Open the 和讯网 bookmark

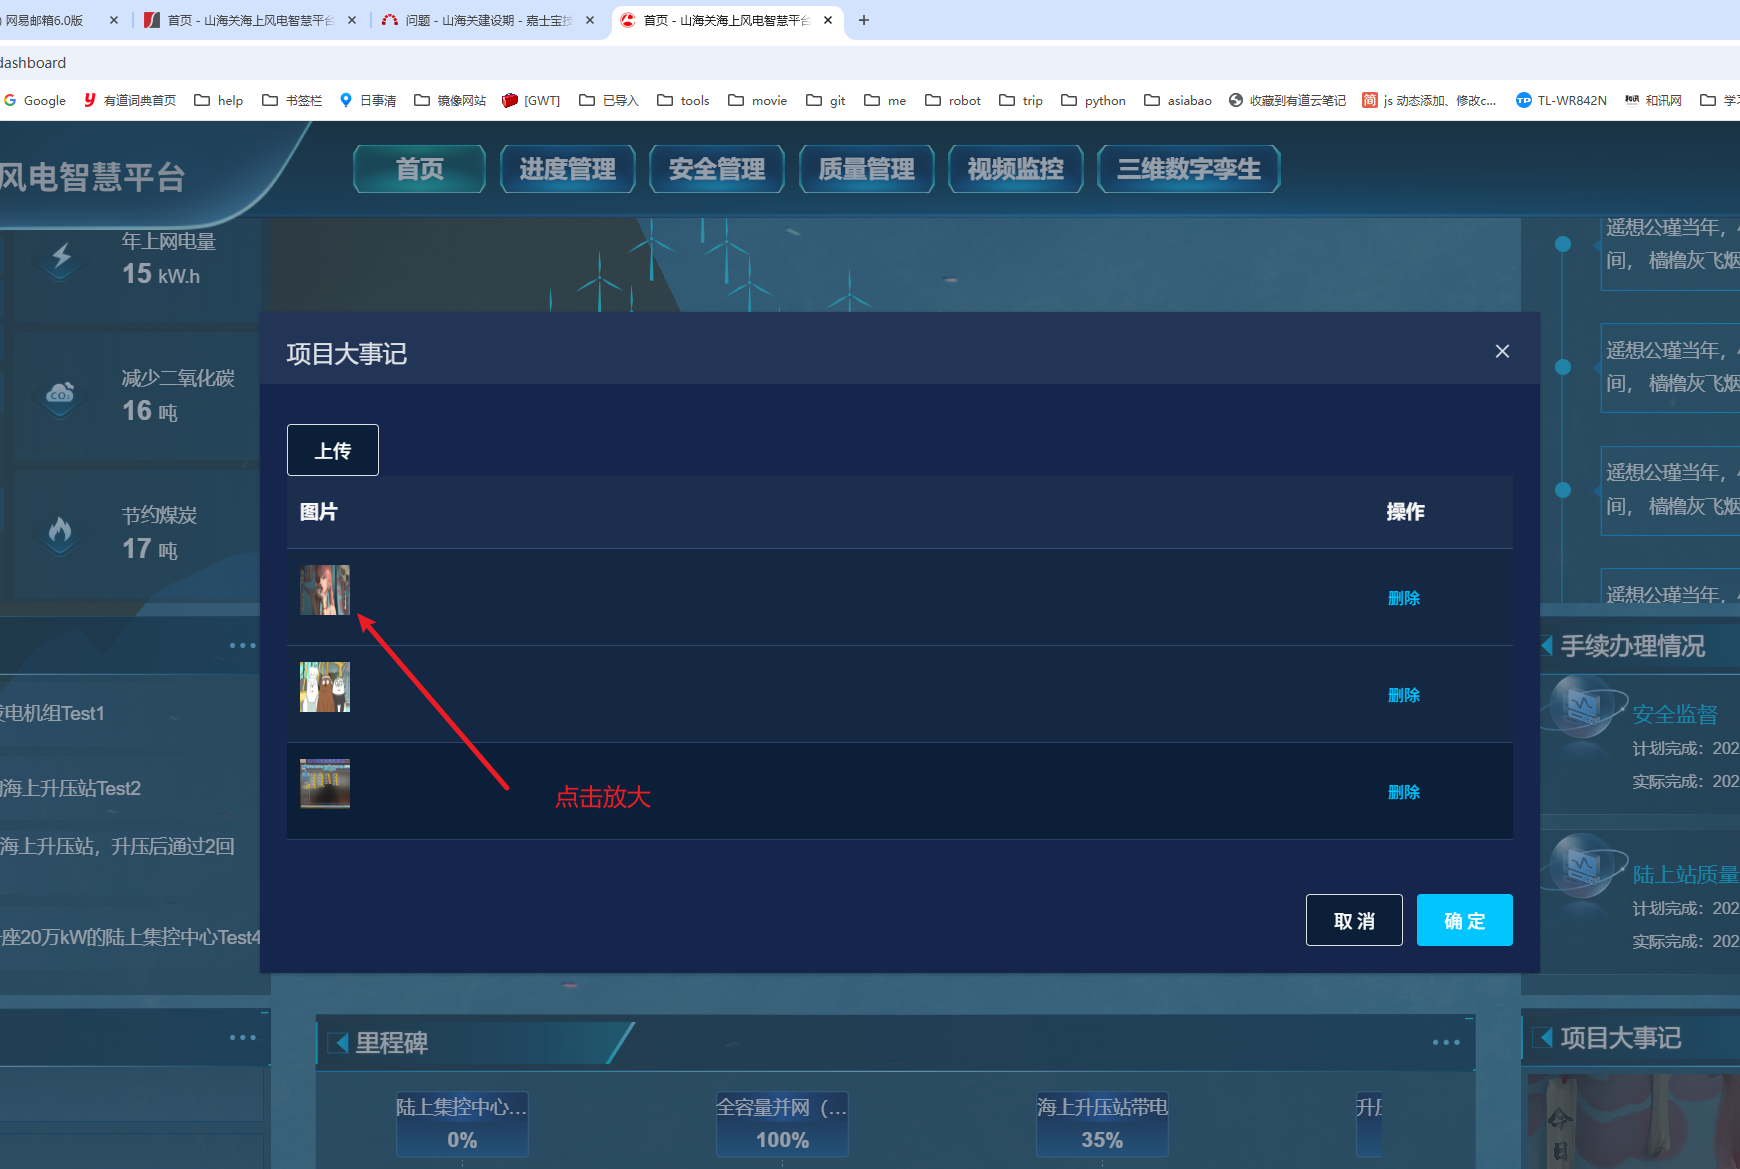pyautogui.click(x=1653, y=100)
